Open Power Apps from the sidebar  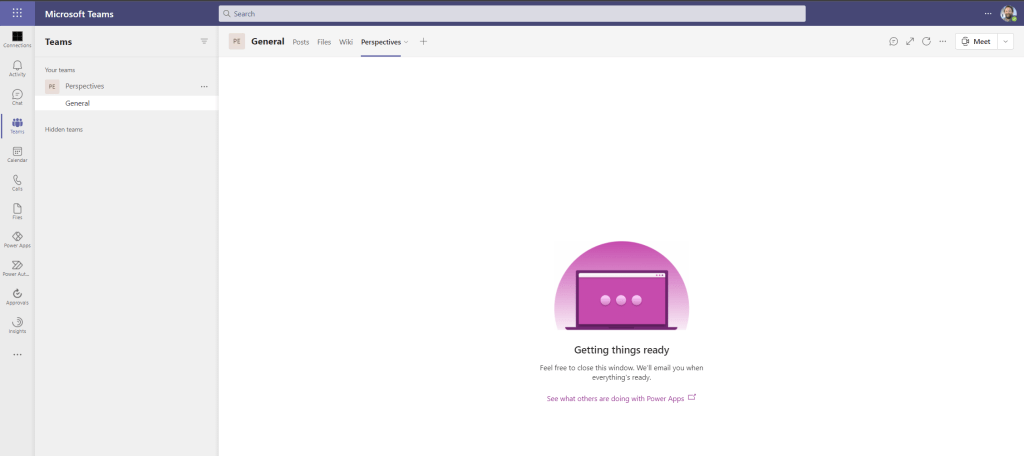[17, 239]
